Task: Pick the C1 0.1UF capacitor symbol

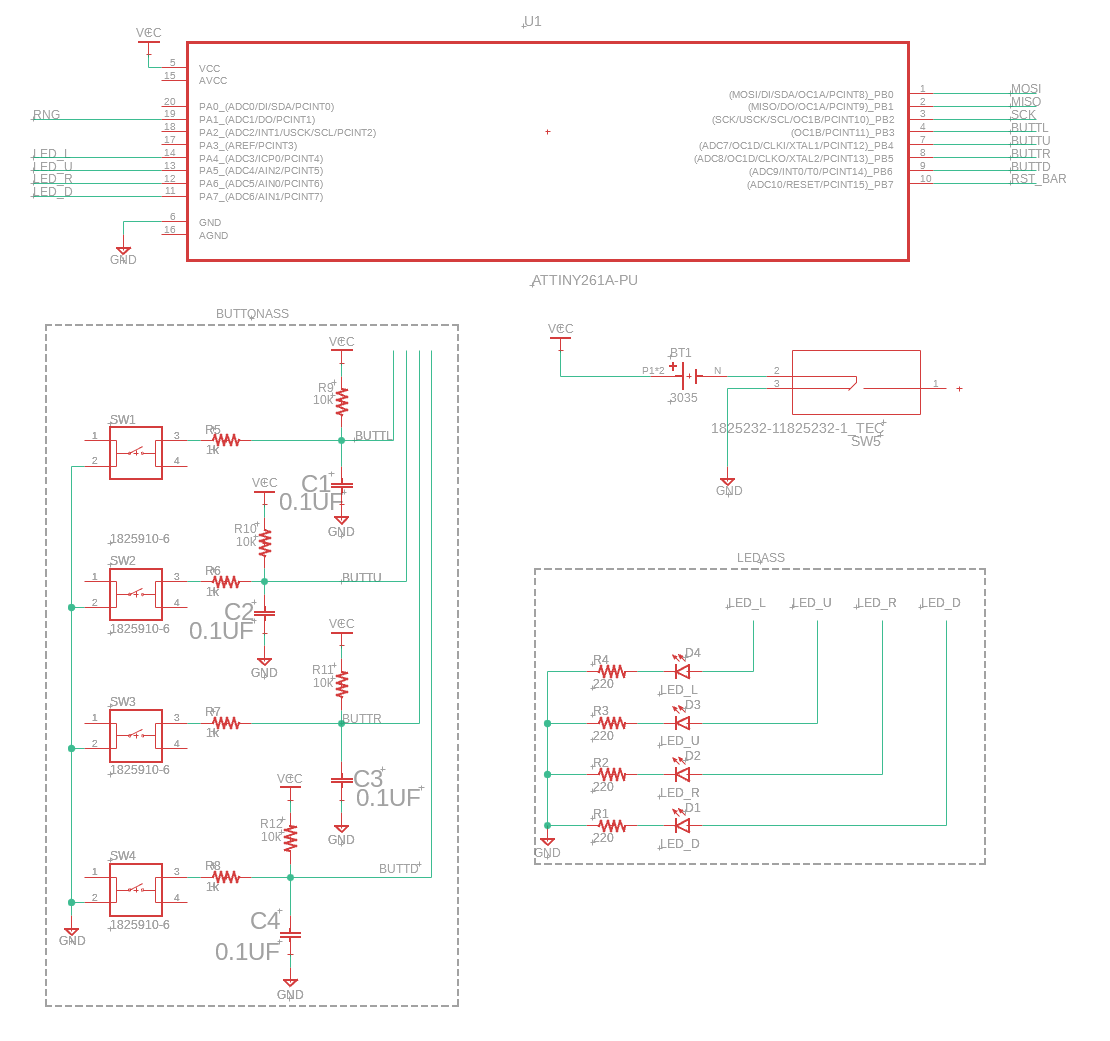Action: pyautogui.click(x=342, y=485)
